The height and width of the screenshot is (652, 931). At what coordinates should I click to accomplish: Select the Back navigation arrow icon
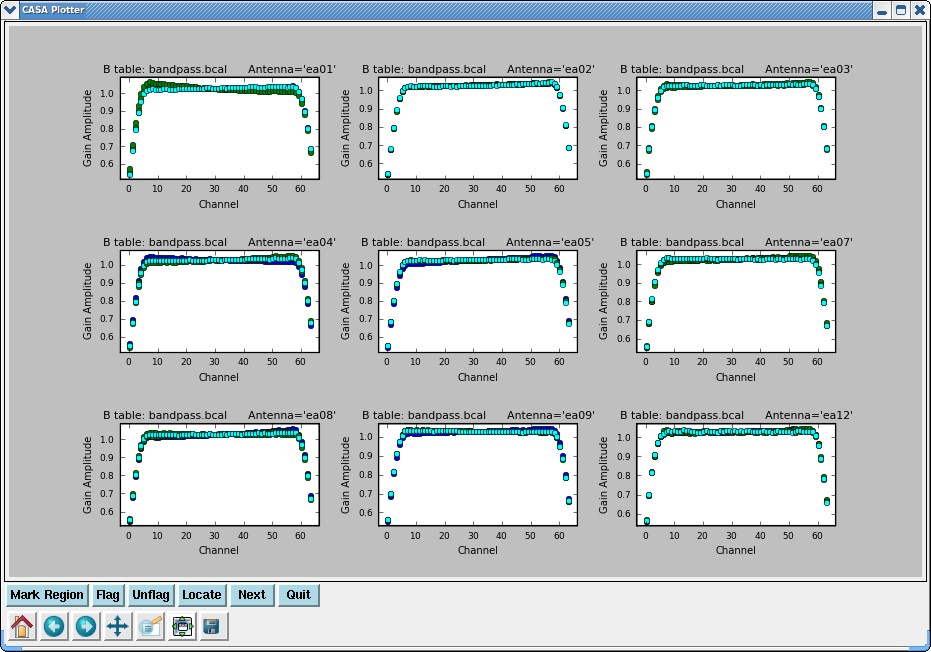point(55,627)
